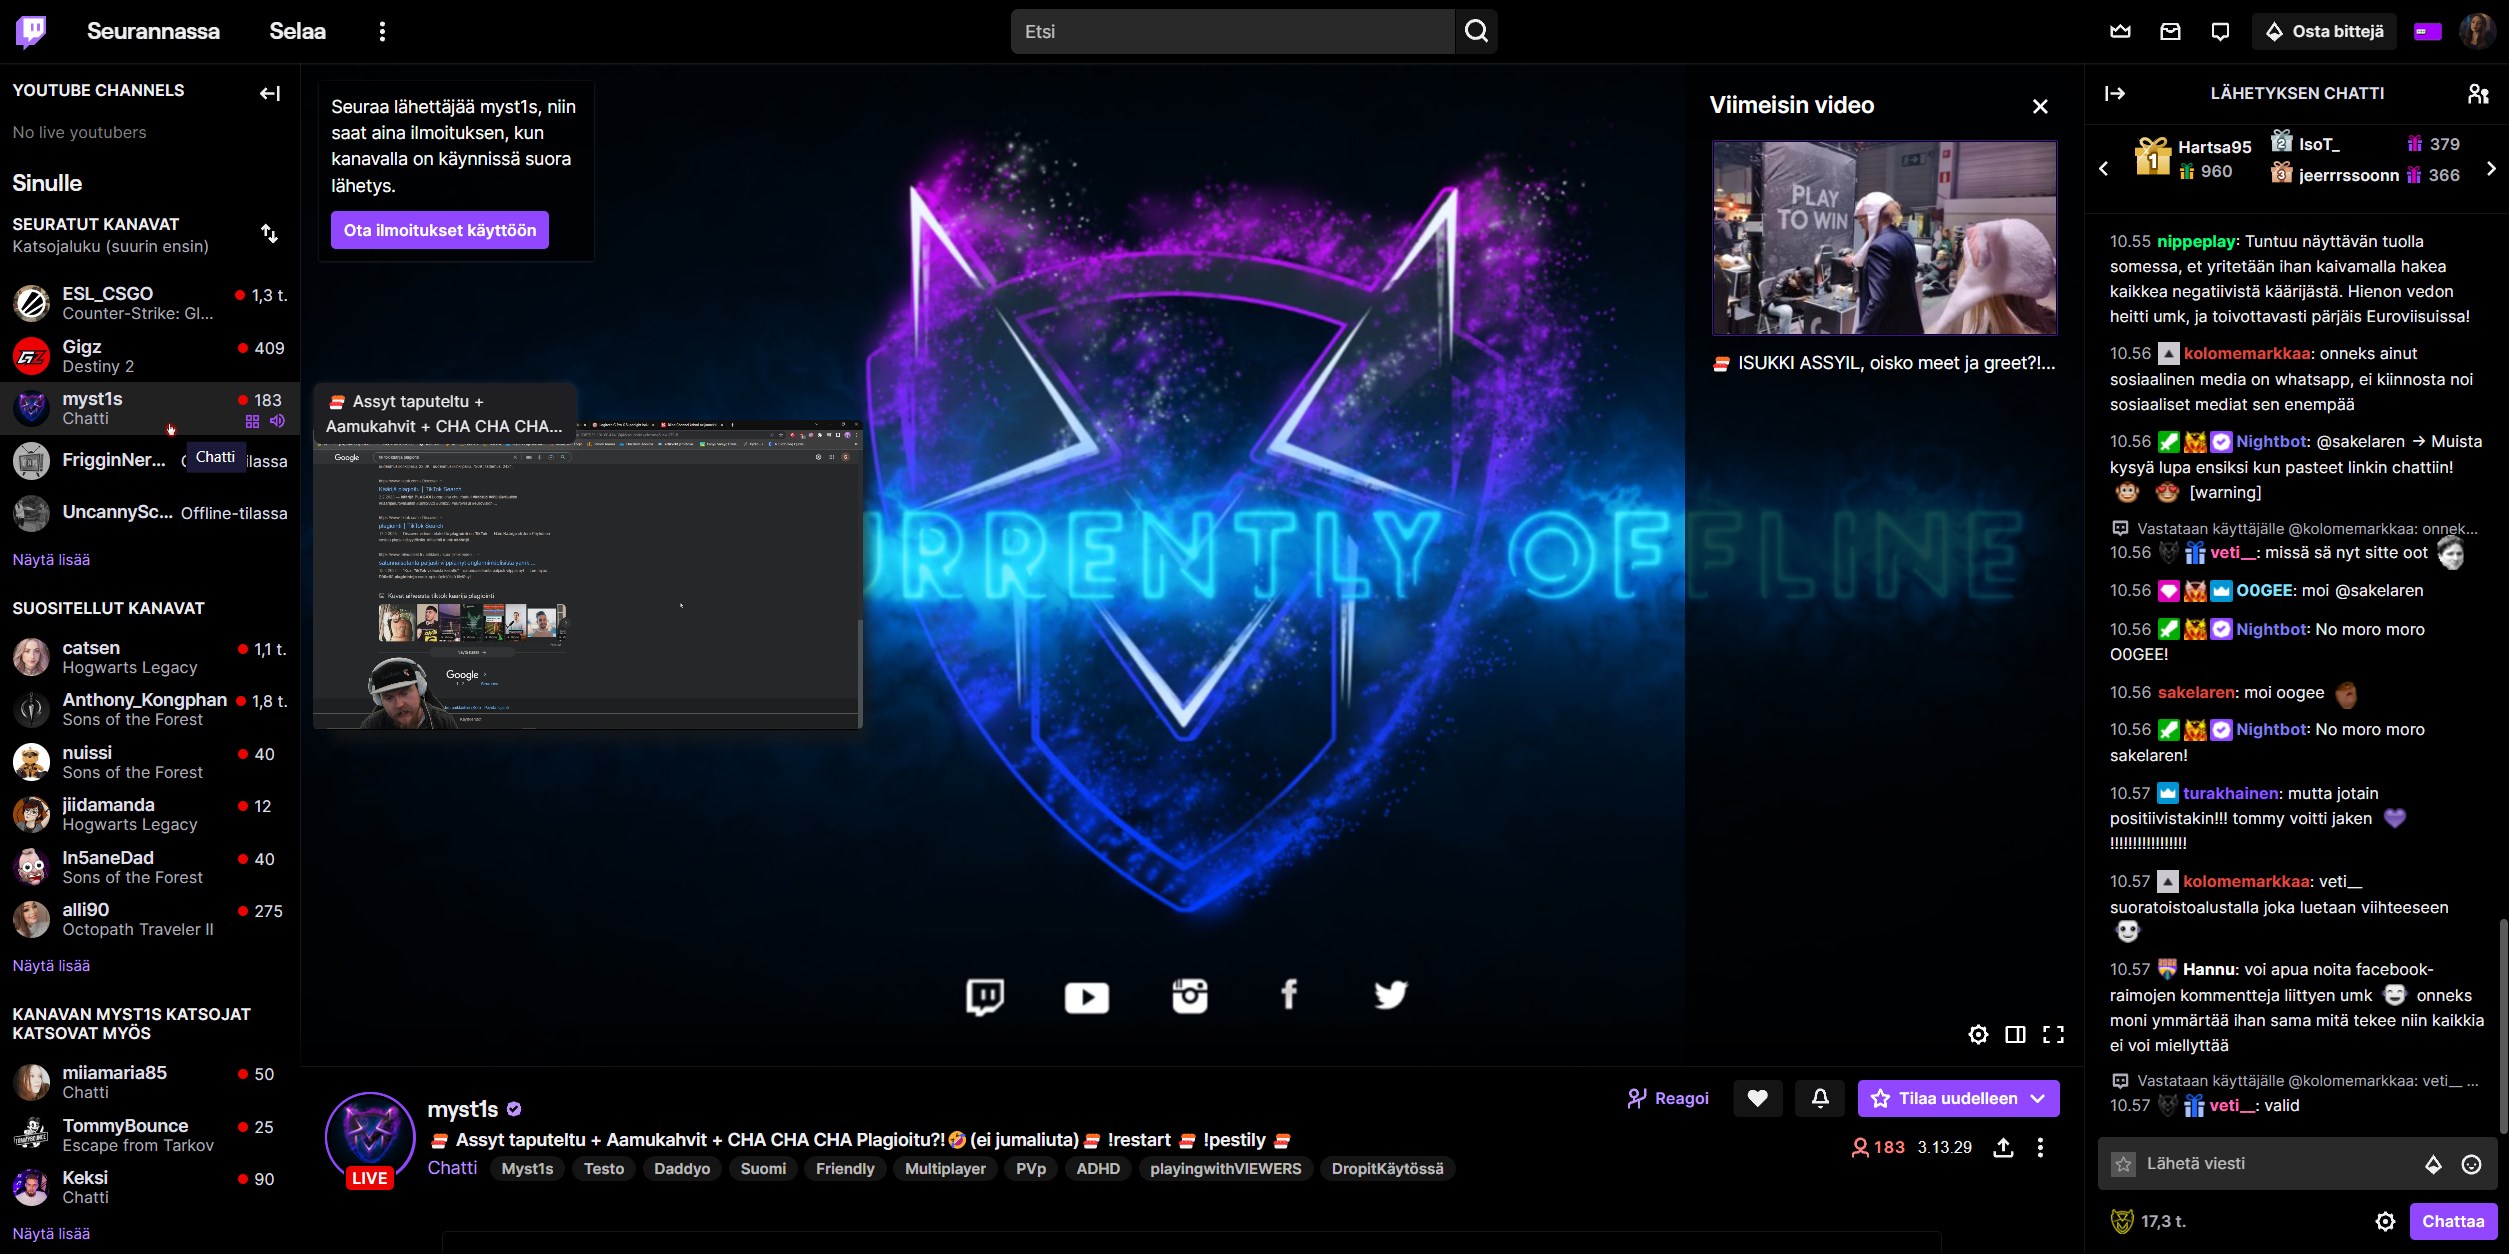Enter fullscreen with the player icon

point(2055,1034)
